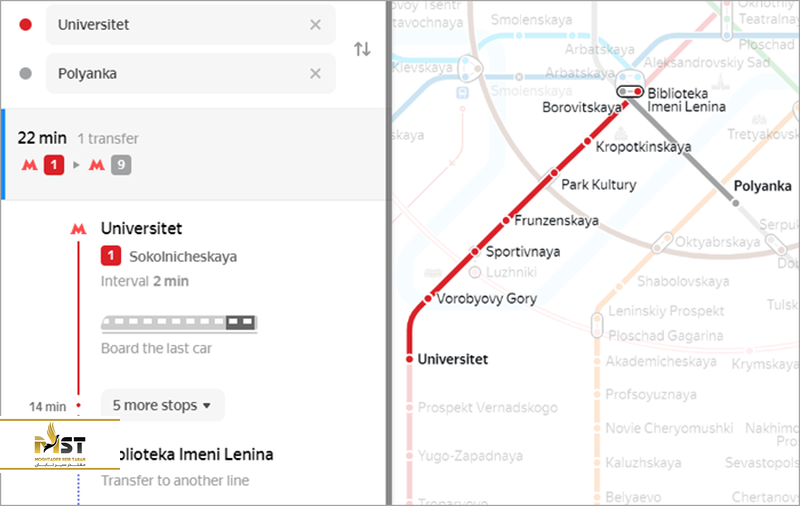The height and width of the screenshot is (506, 800).
Task: Expand the 5 more stops list
Action: pos(162,405)
